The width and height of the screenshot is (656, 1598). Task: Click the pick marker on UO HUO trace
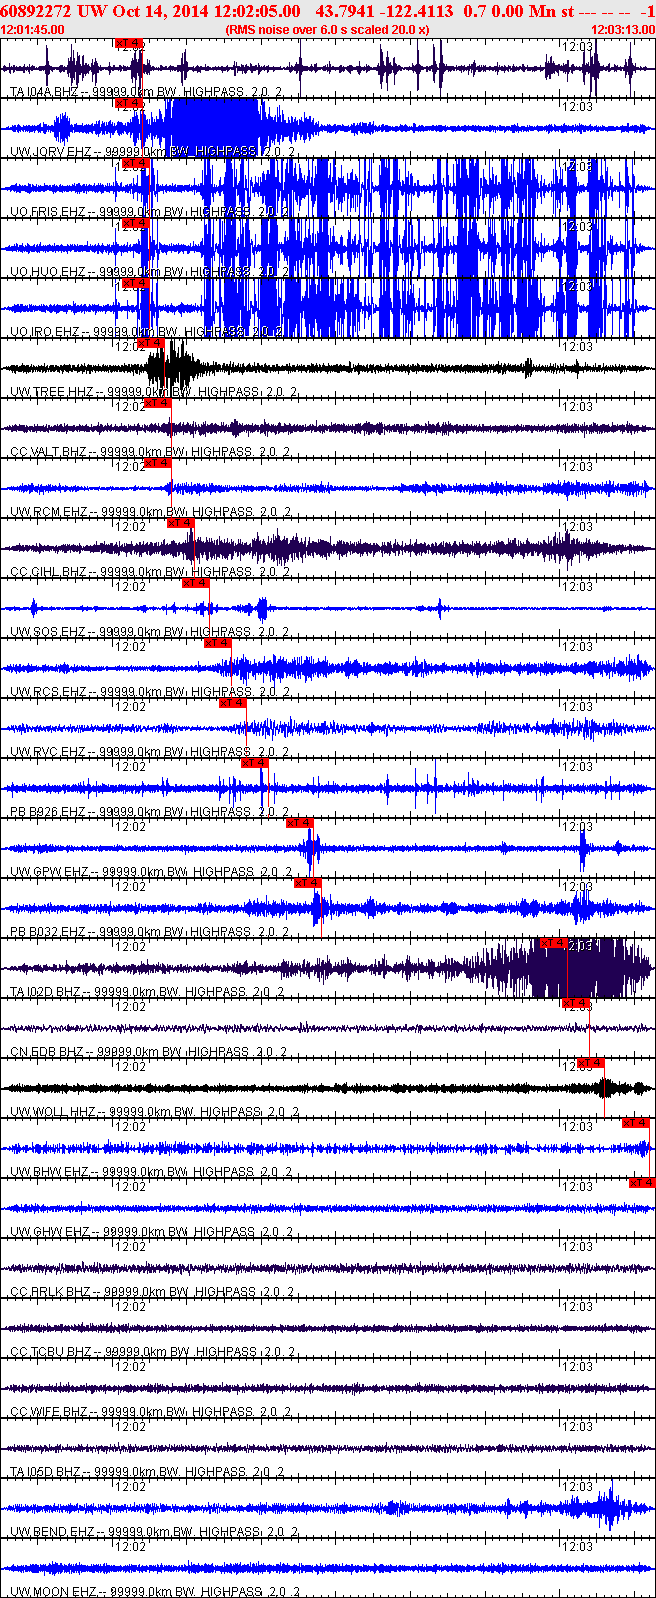point(135,223)
